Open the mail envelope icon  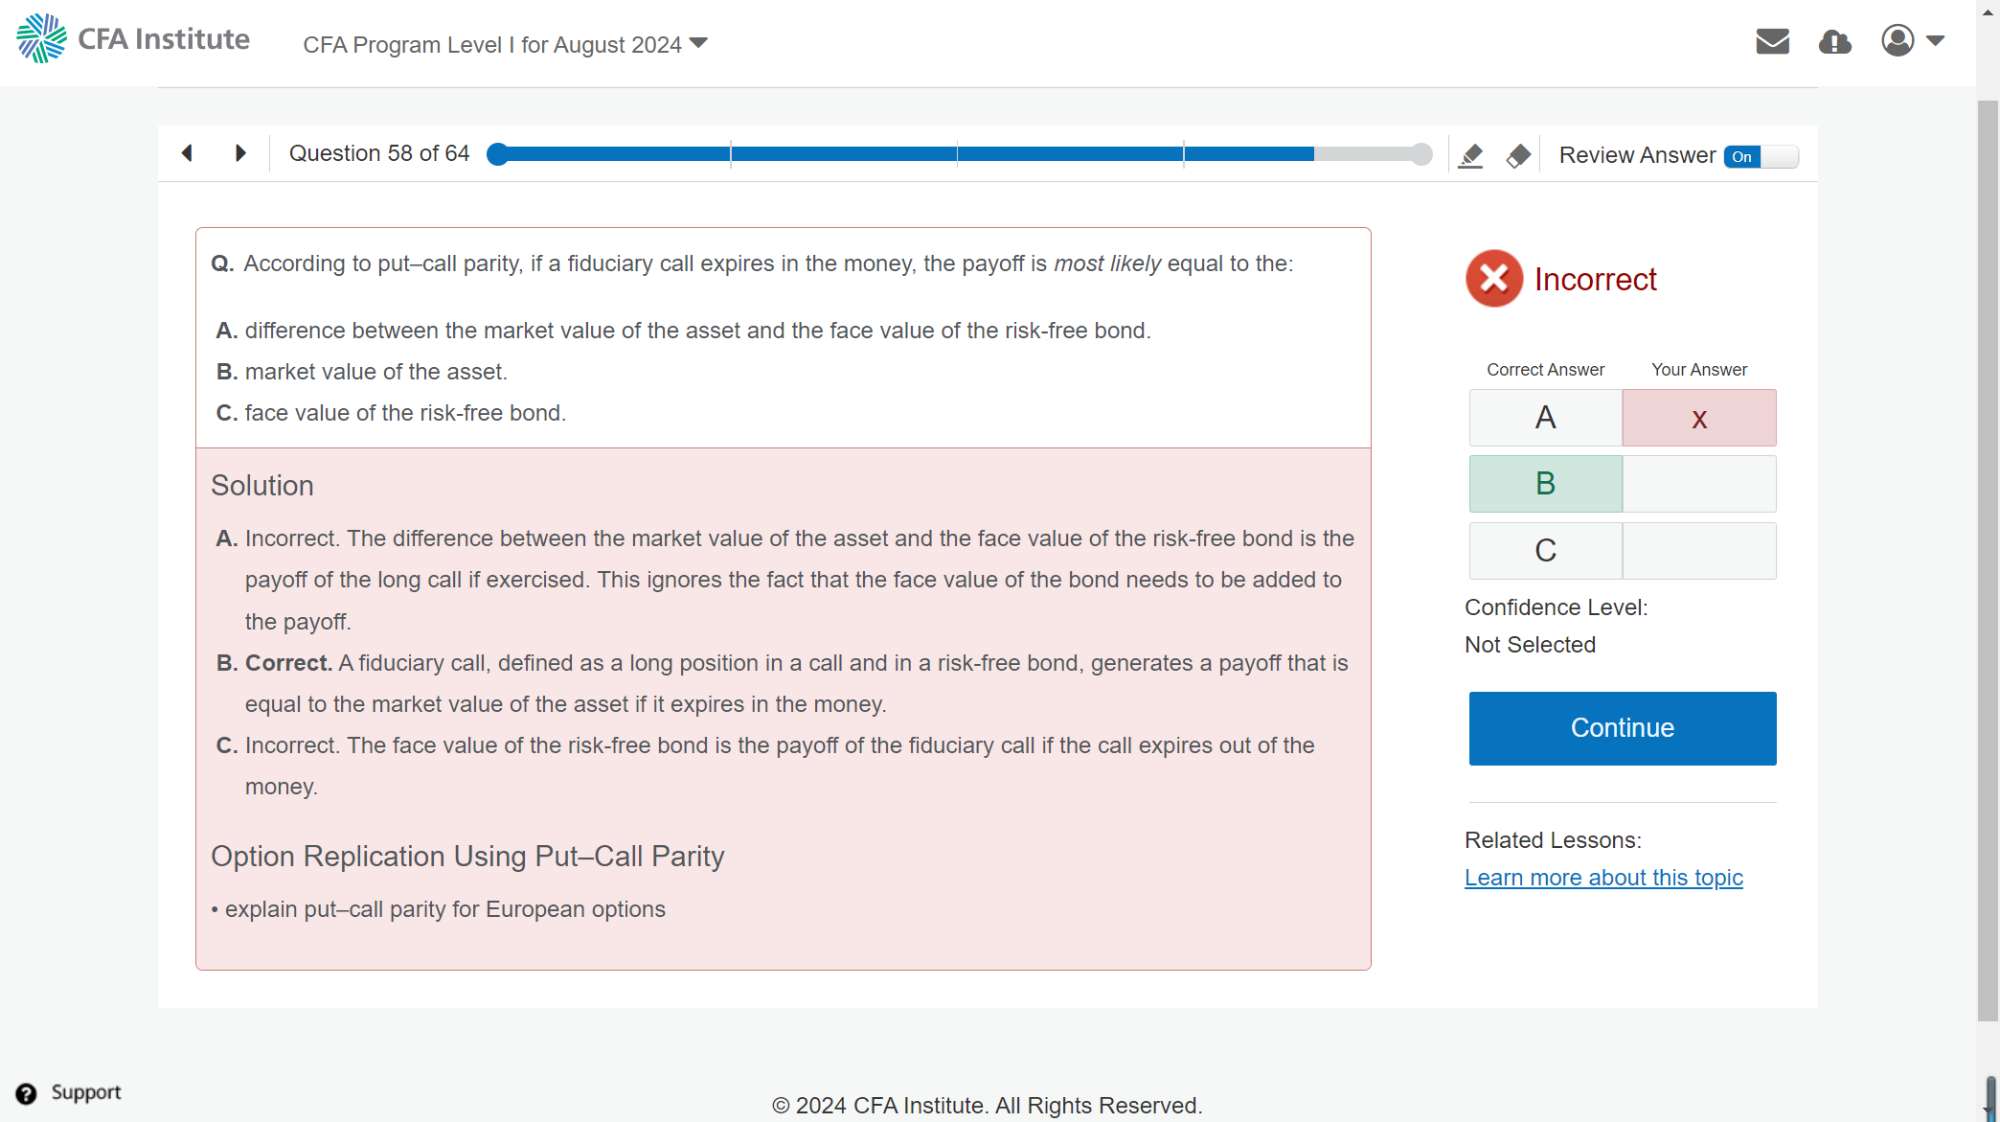1772,41
